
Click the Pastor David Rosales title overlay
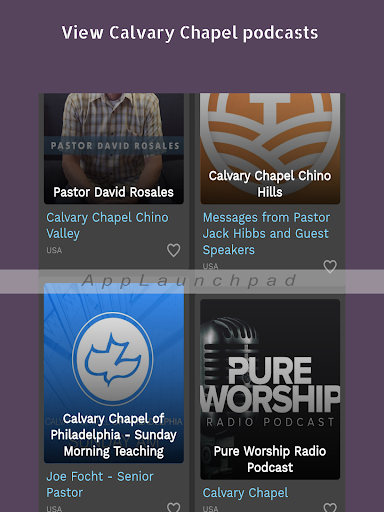pyautogui.click(x=114, y=192)
